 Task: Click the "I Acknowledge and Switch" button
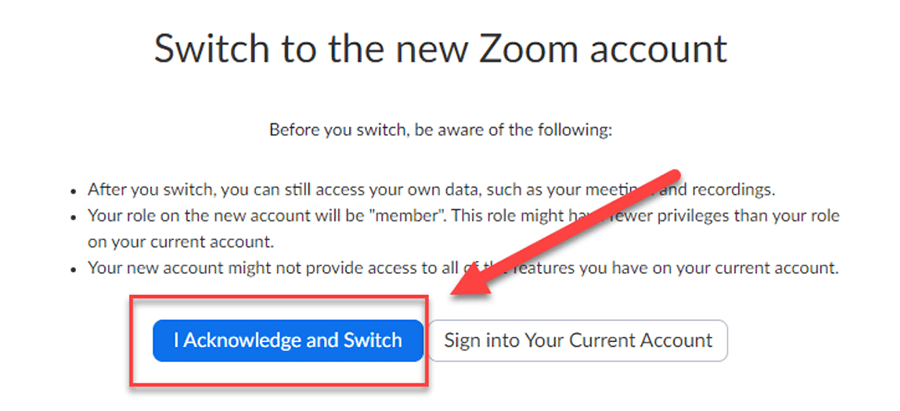(288, 340)
